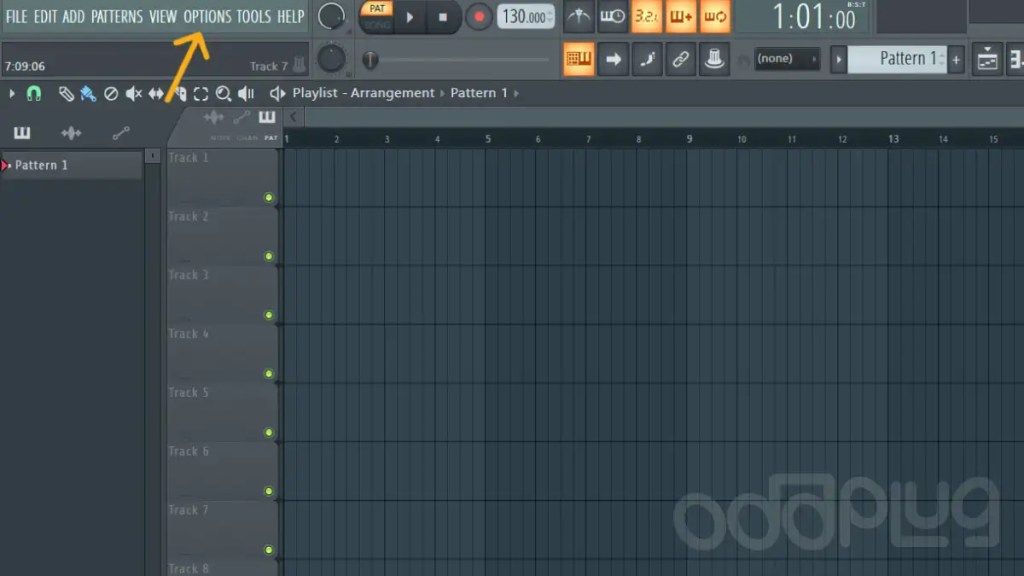Toggle step editing mode icon
The image size is (1024, 576).
click(x=647, y=59)
